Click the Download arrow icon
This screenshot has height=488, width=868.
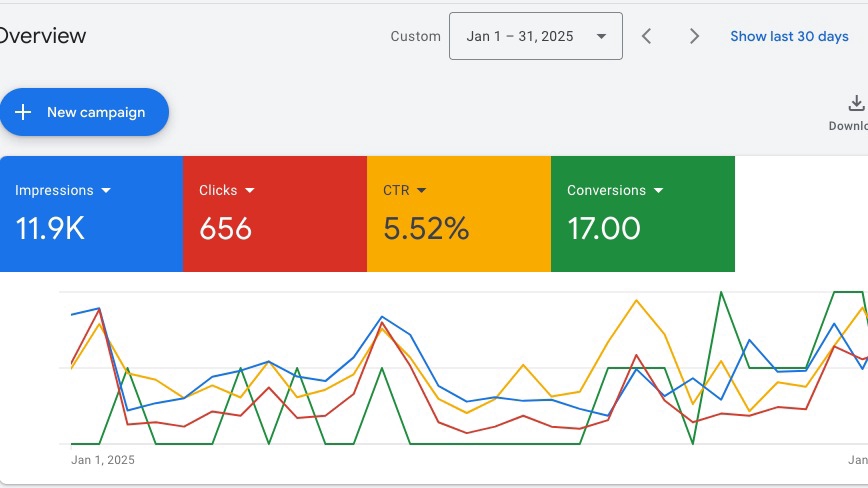pyautogui.click(x=856, y=103)
